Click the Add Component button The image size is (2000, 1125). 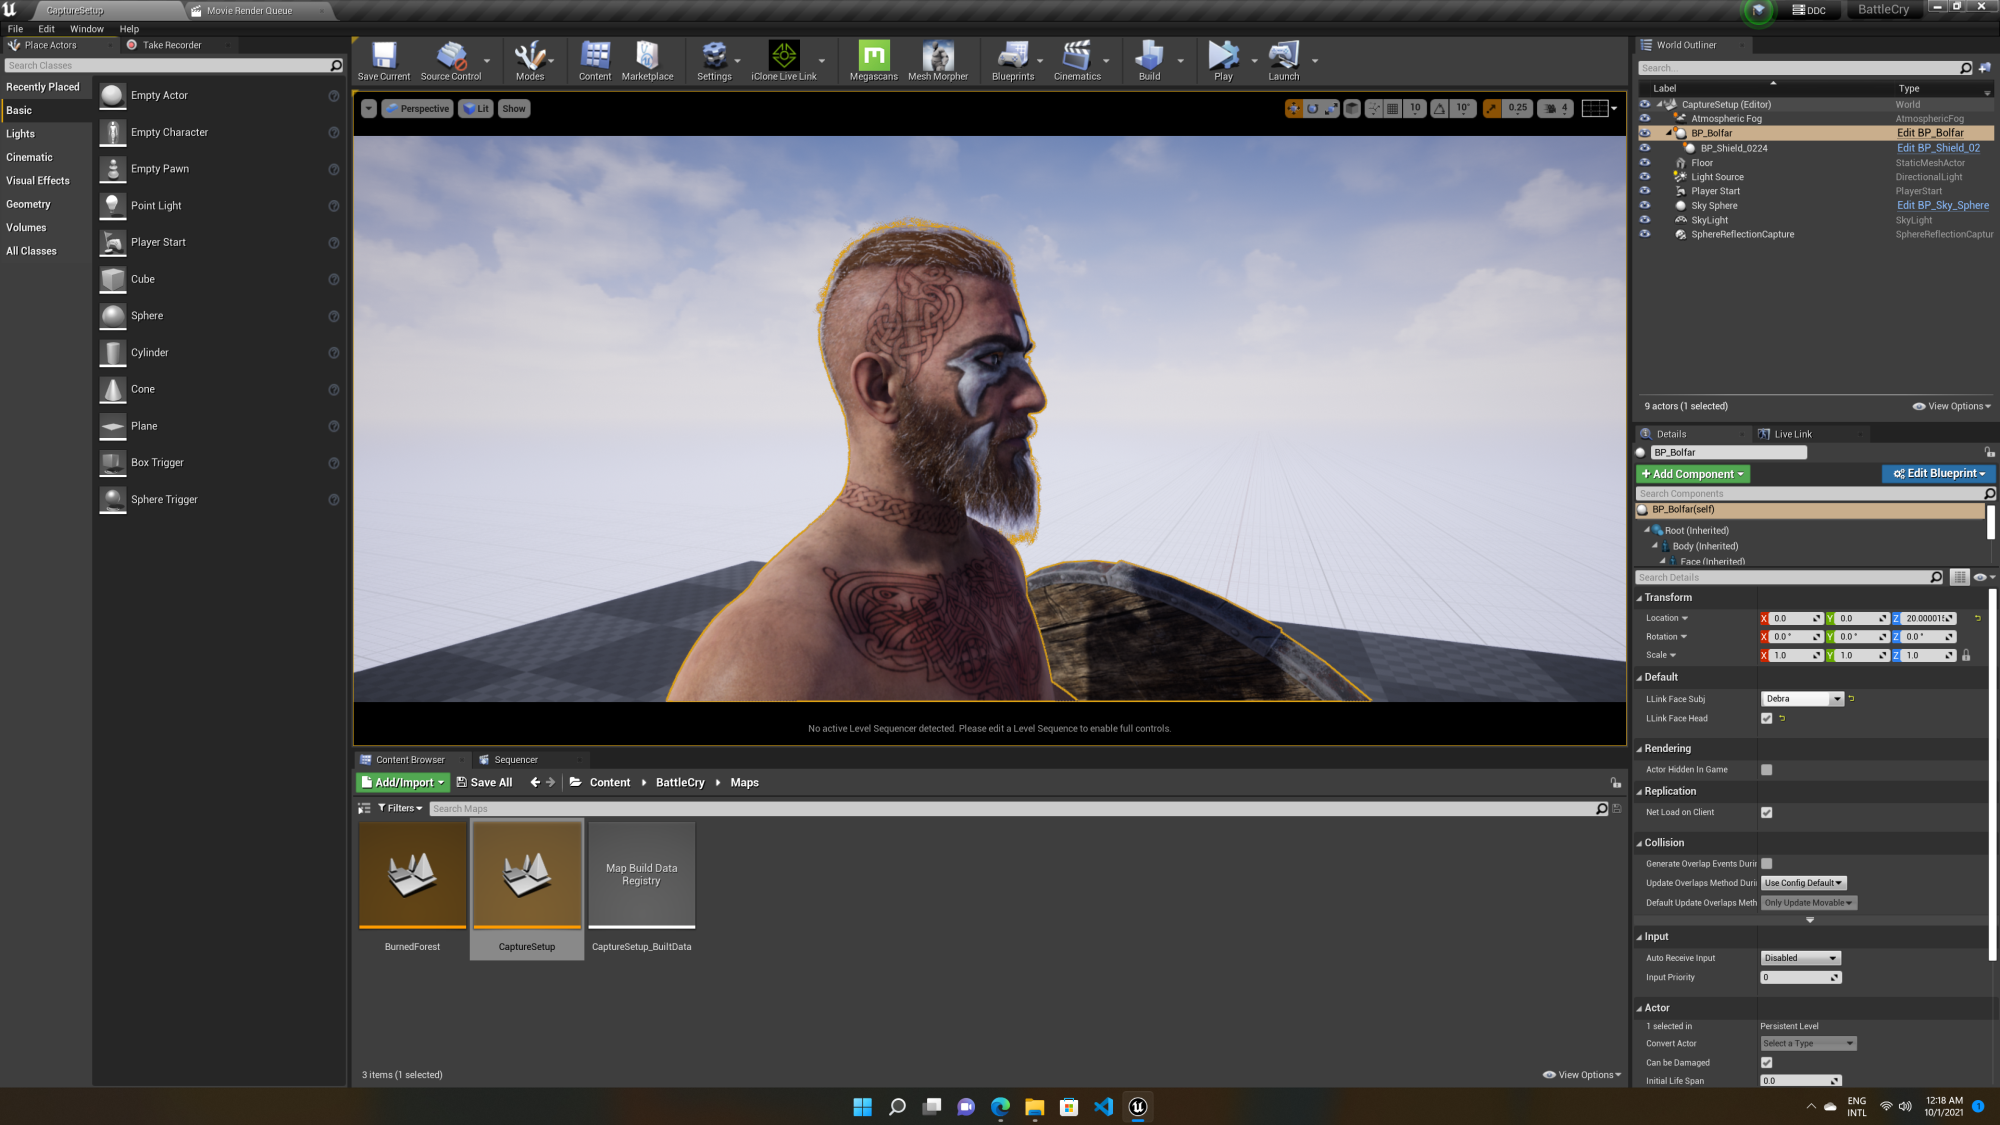point(1692,474)
